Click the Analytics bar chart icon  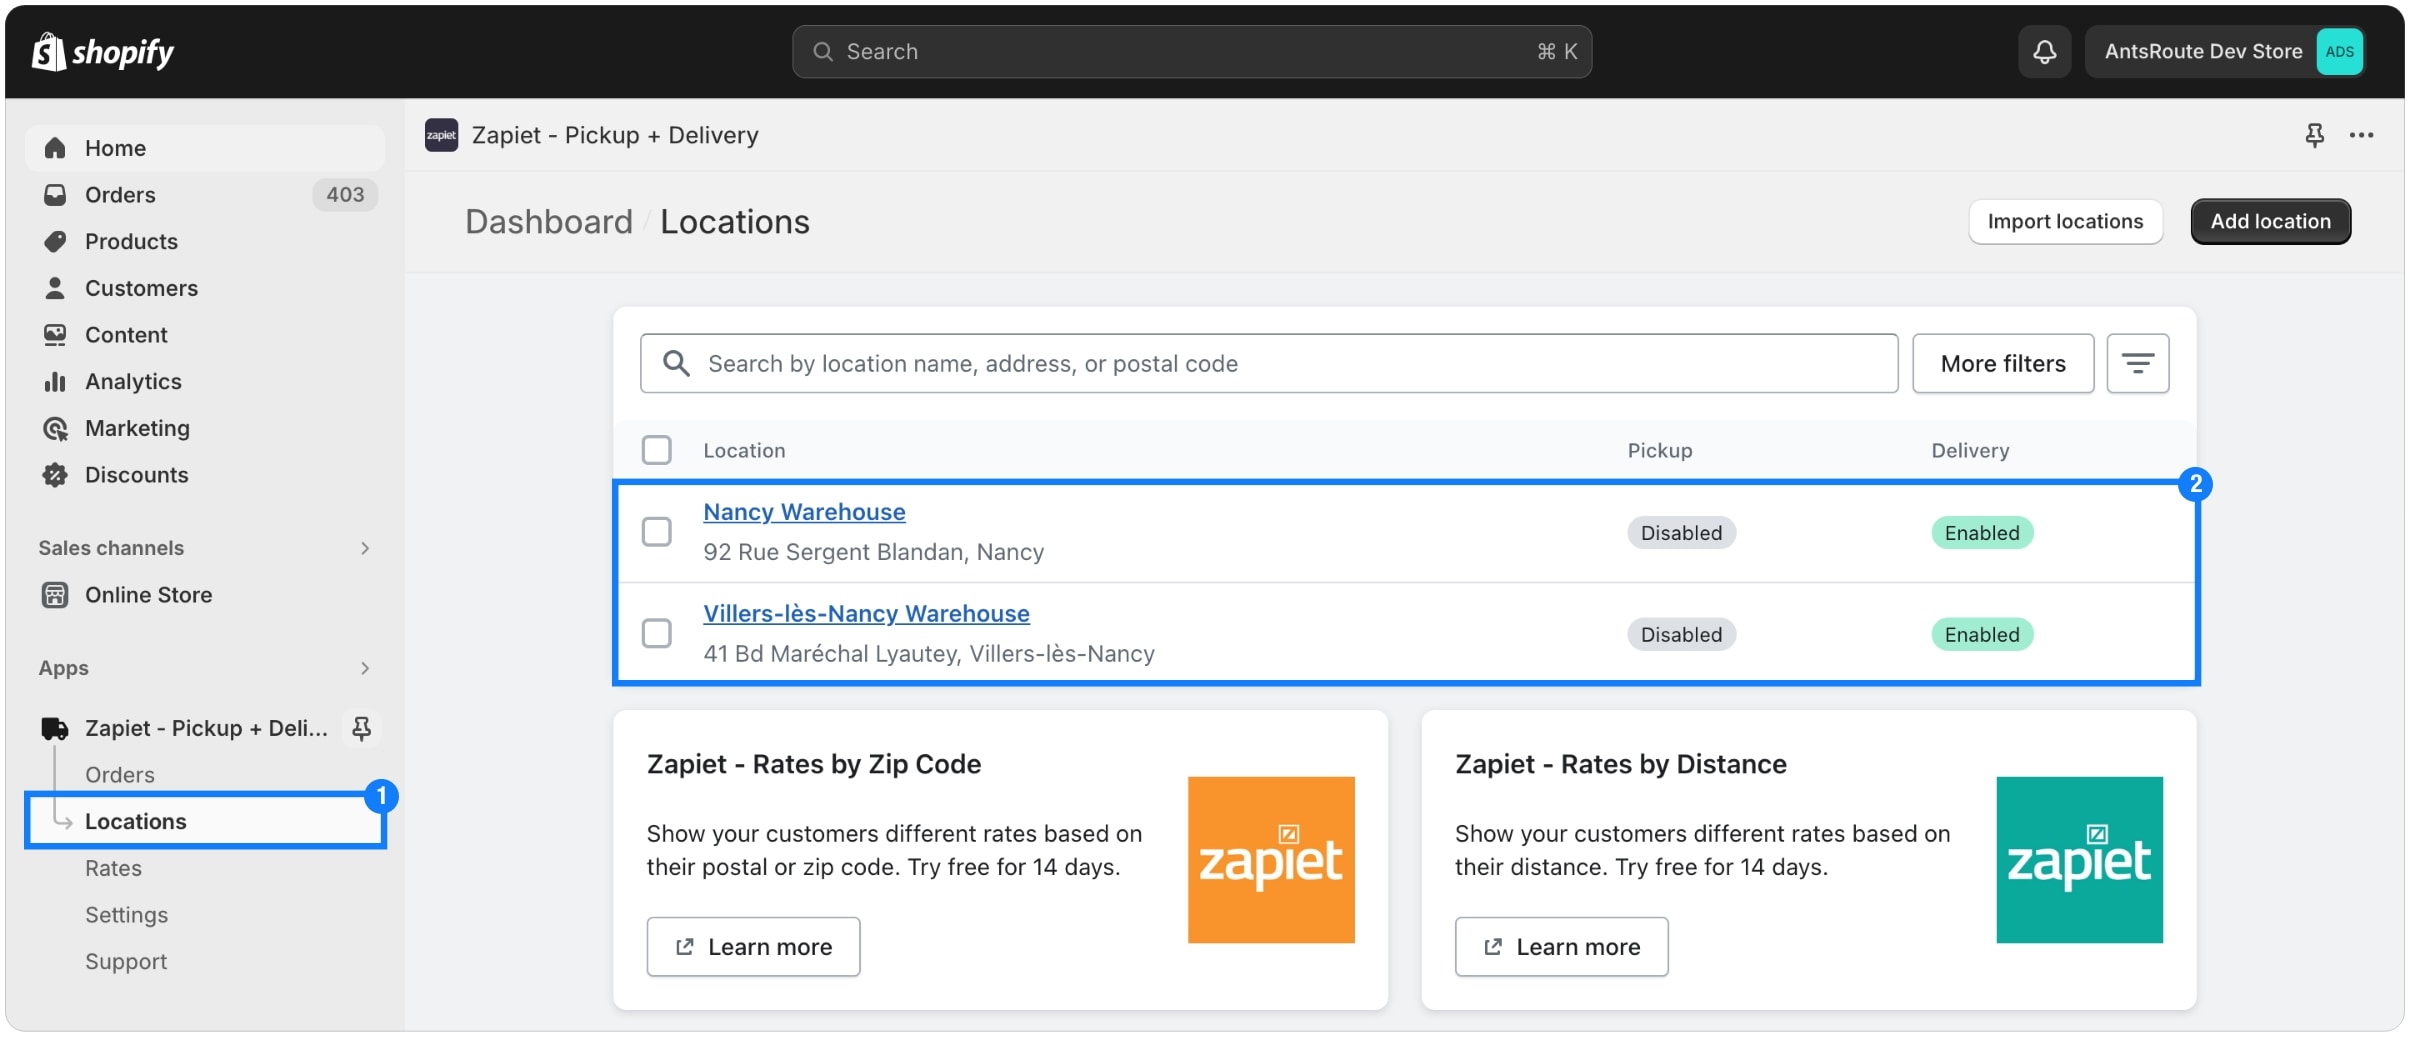pyautogui.click(x=55, y=381)
